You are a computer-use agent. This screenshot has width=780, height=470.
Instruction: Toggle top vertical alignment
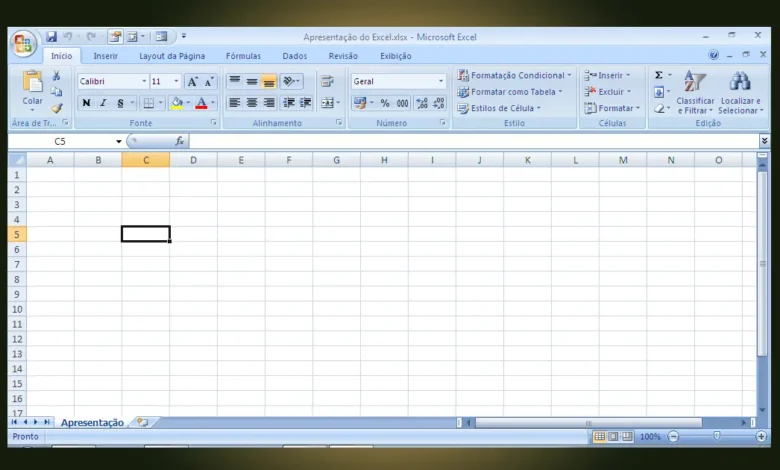click(235, 81)
